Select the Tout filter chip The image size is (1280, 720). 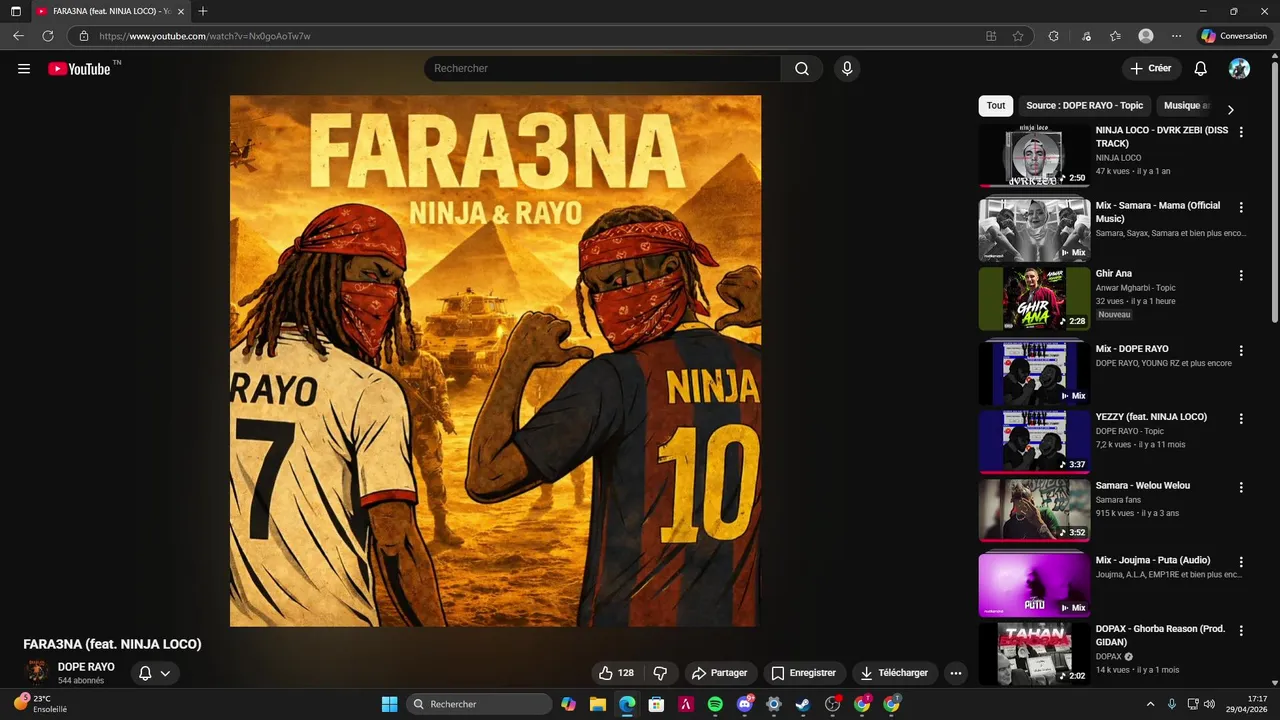tap(996, 106)
